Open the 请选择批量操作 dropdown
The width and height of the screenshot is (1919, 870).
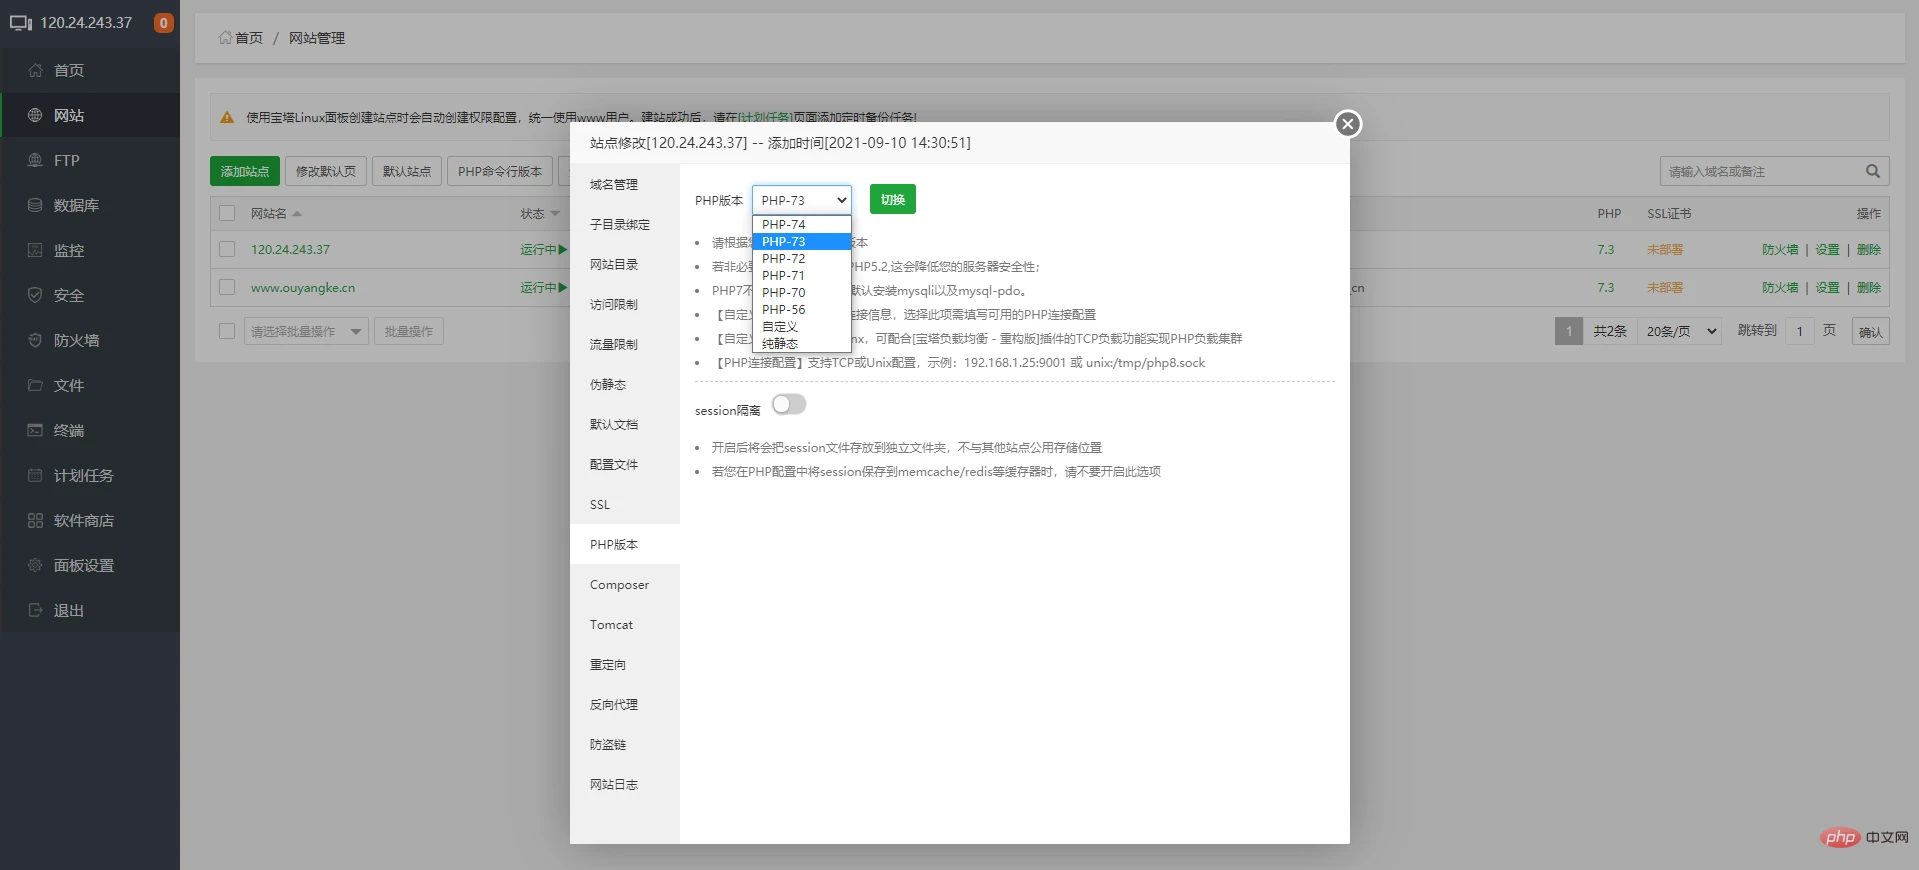pos(306,331)
